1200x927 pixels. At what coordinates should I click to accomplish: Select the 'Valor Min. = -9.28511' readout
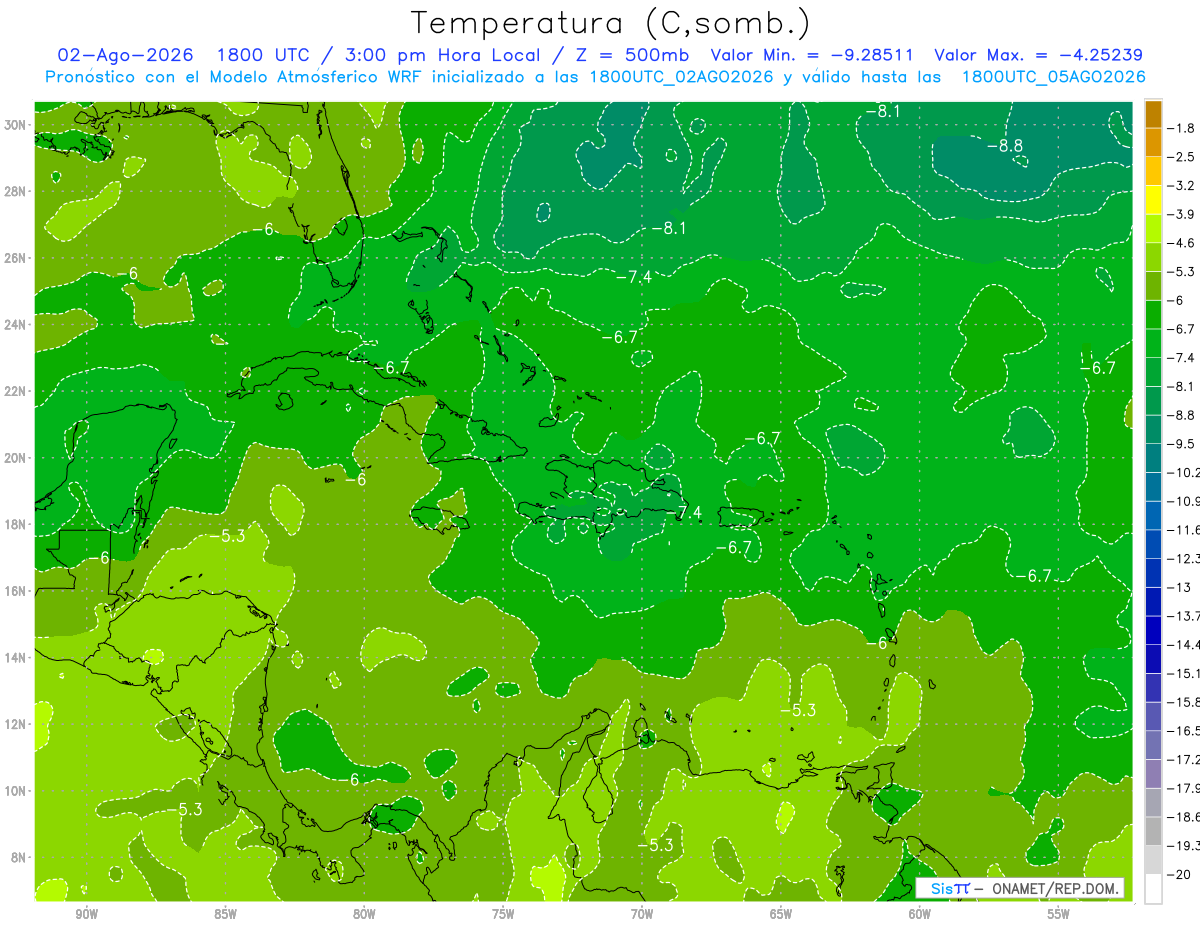[x=814, y=55]
